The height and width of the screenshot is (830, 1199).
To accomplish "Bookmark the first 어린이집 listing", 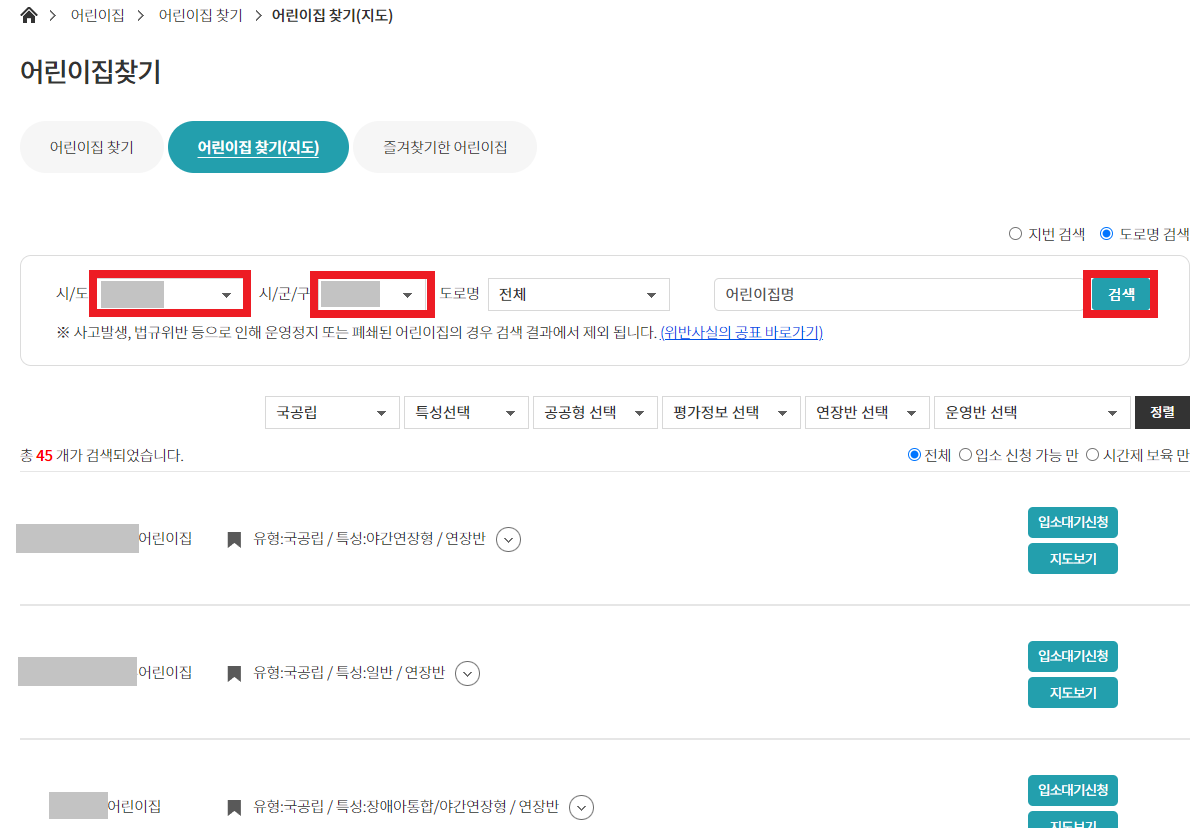I will 233,538.
